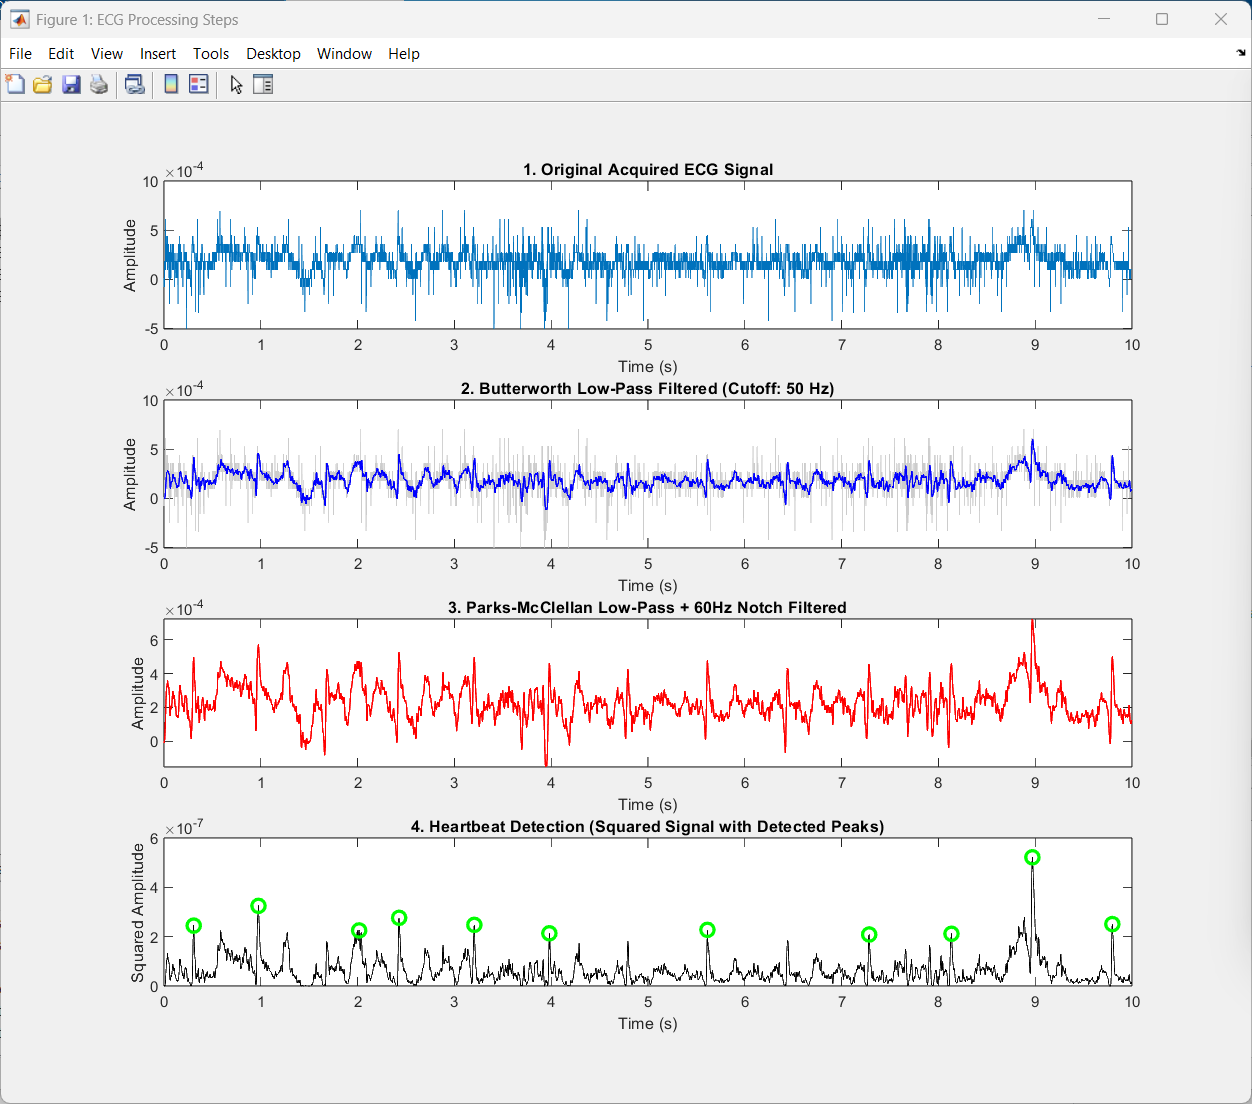Click 'Time (s)' label under Heartbeat Detection plot

tap(647, 1023)
